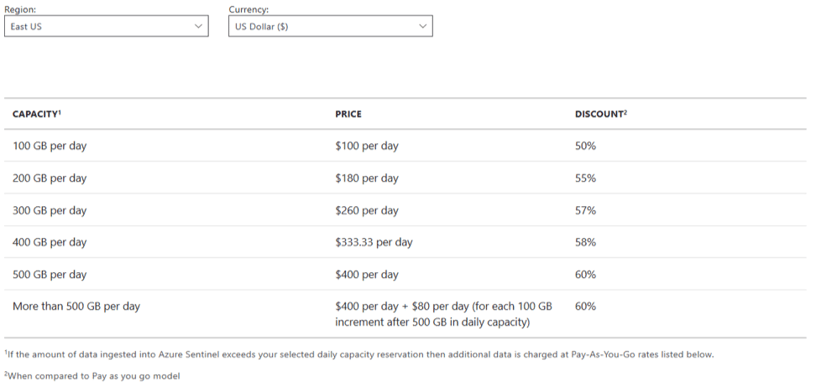The image size is (816, 392).
Task: Expand the Currency dropdown showing US Dollar
Action: click(330, 26)
